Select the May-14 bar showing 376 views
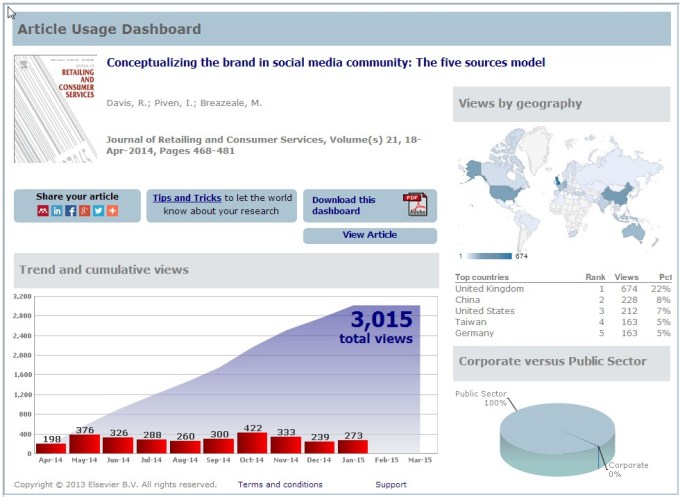The height and width of the screenshot is (497, 680). pyautogui.click(x=85, y=443)
